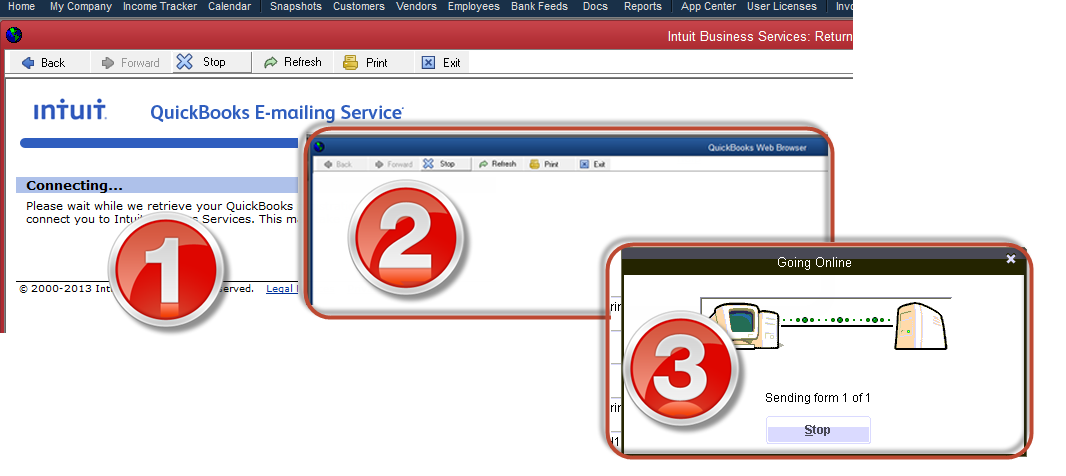Click the Refresh label in Intuit Business Services toolbar
The height and width of the screenshot is (476, 1066).
303,62
